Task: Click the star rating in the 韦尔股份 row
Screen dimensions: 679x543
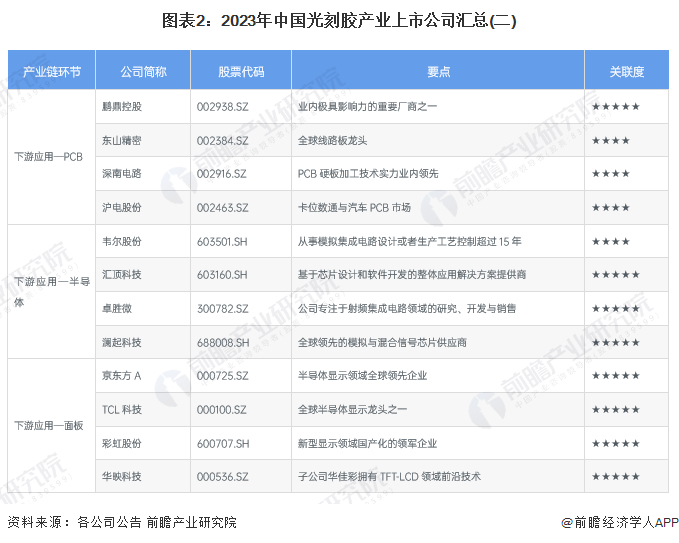Action: click(x=611, y=241)
